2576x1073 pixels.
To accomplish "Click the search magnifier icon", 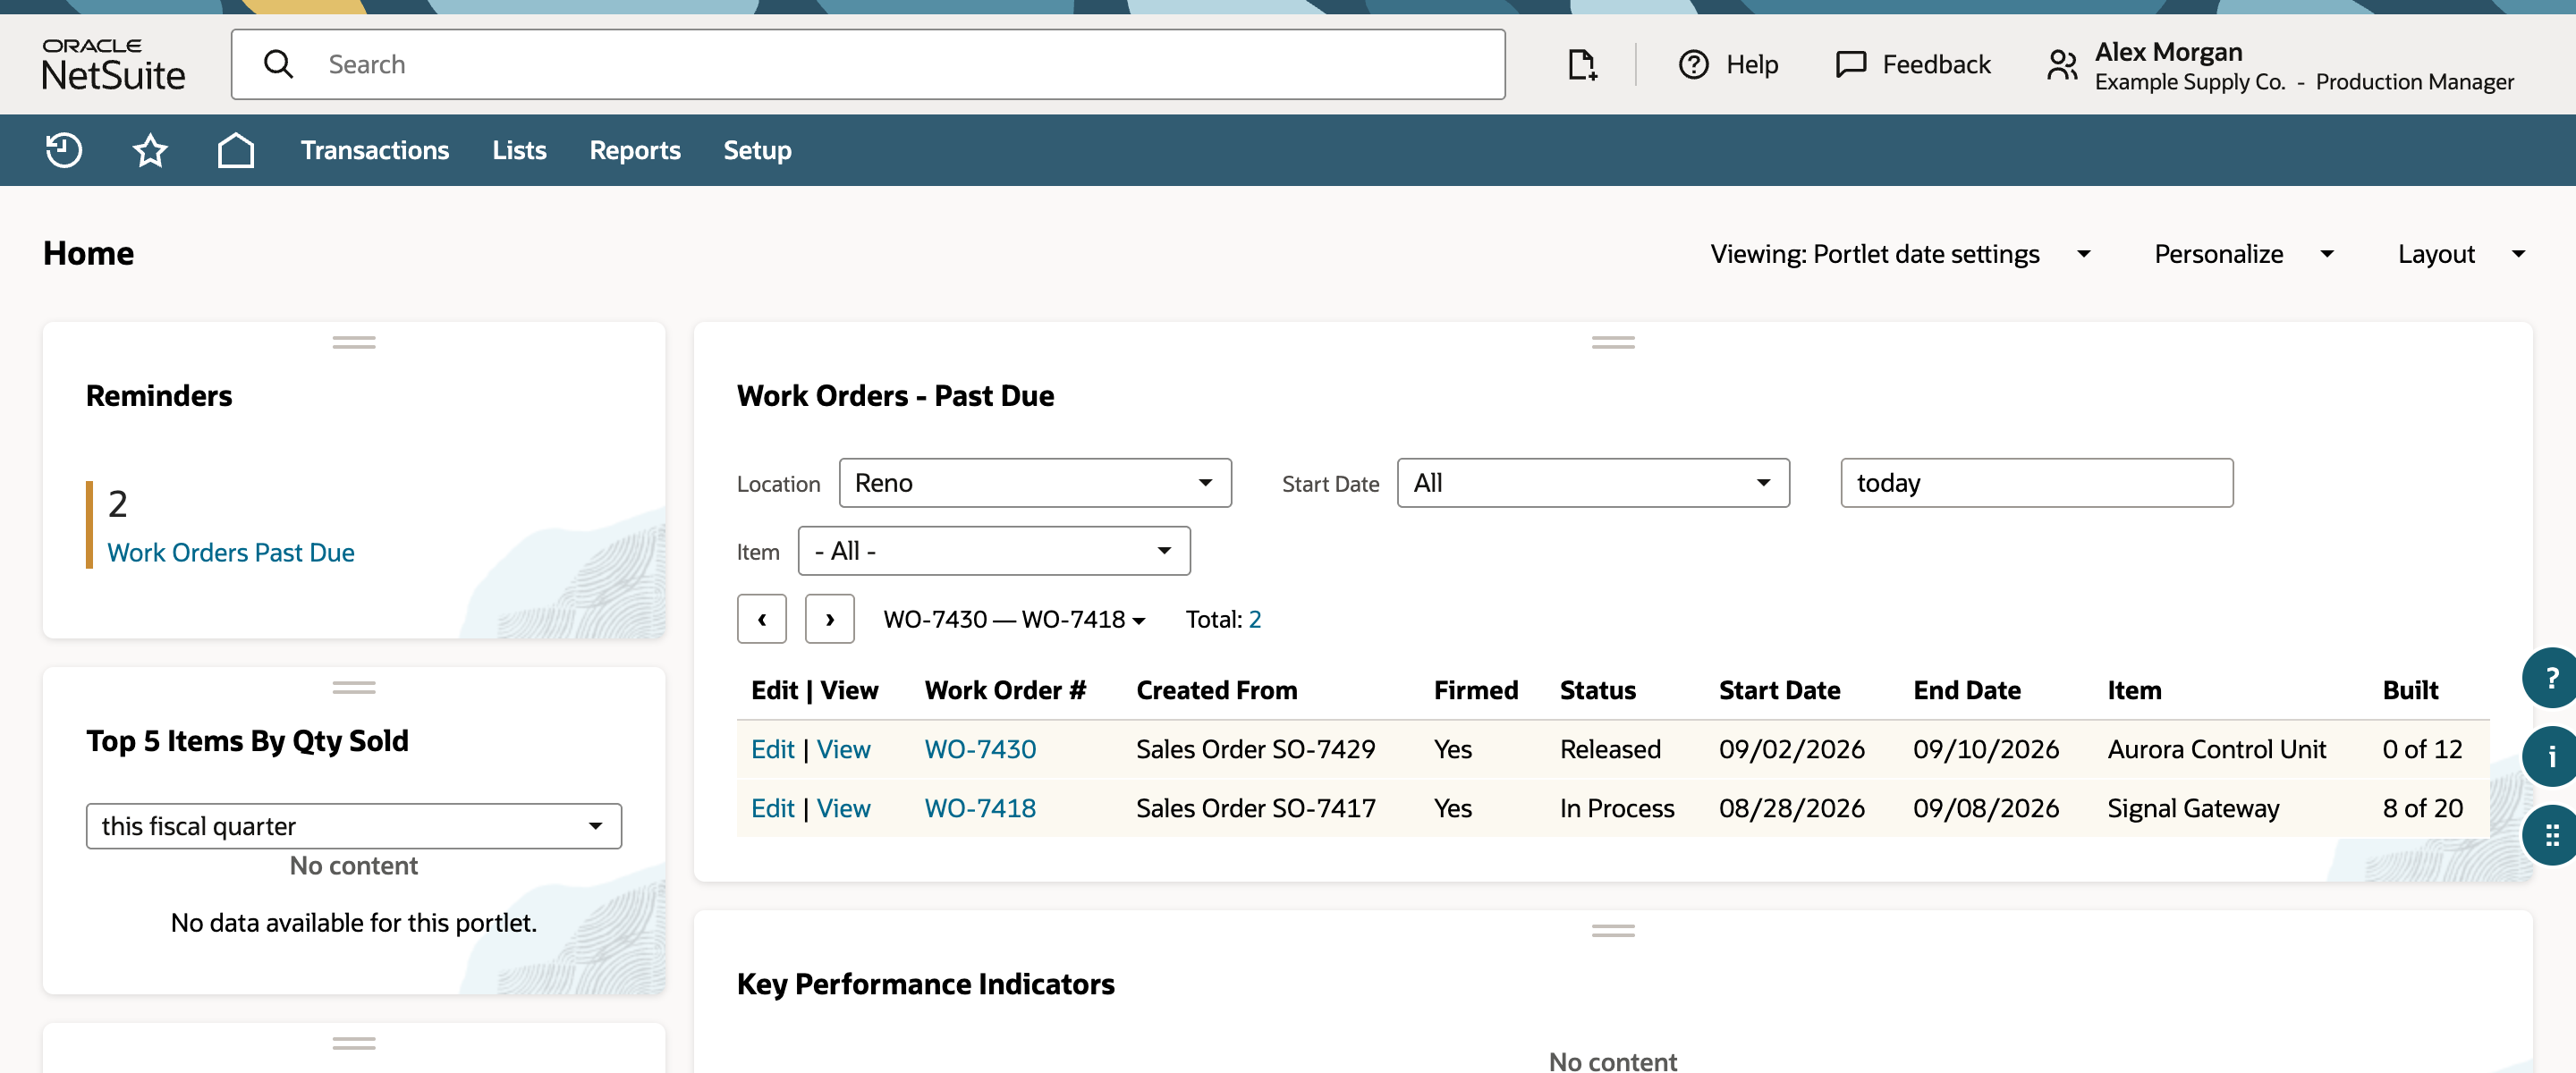I will coord(278,64).
